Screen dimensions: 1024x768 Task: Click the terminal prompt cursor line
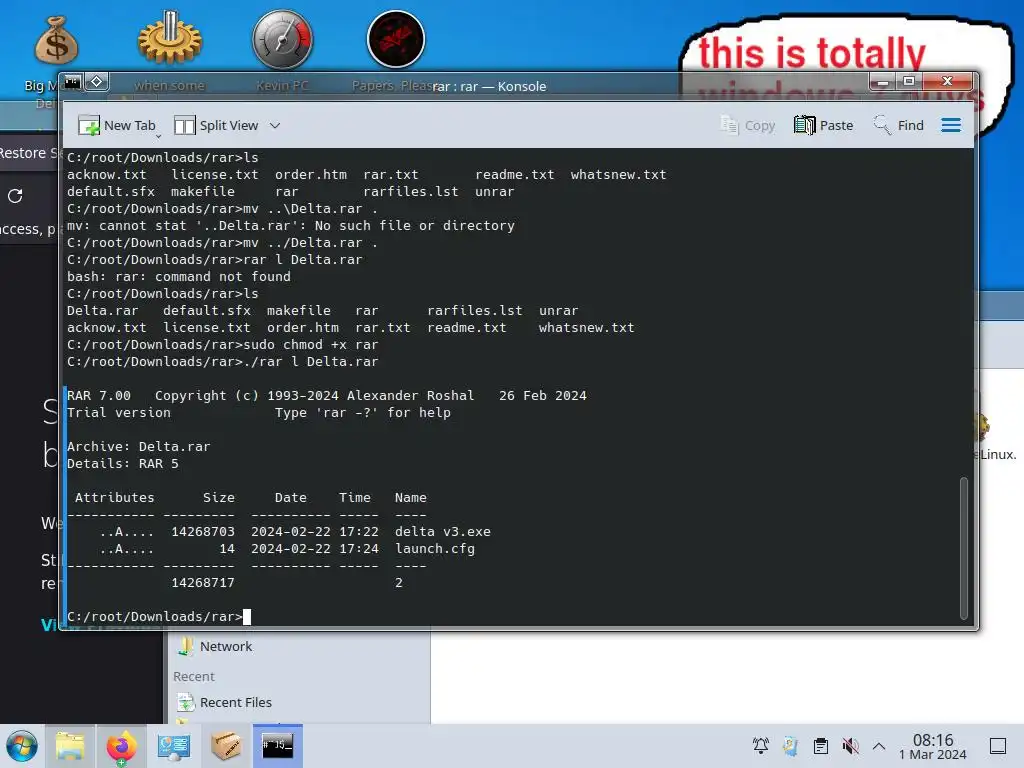(159, 616)
